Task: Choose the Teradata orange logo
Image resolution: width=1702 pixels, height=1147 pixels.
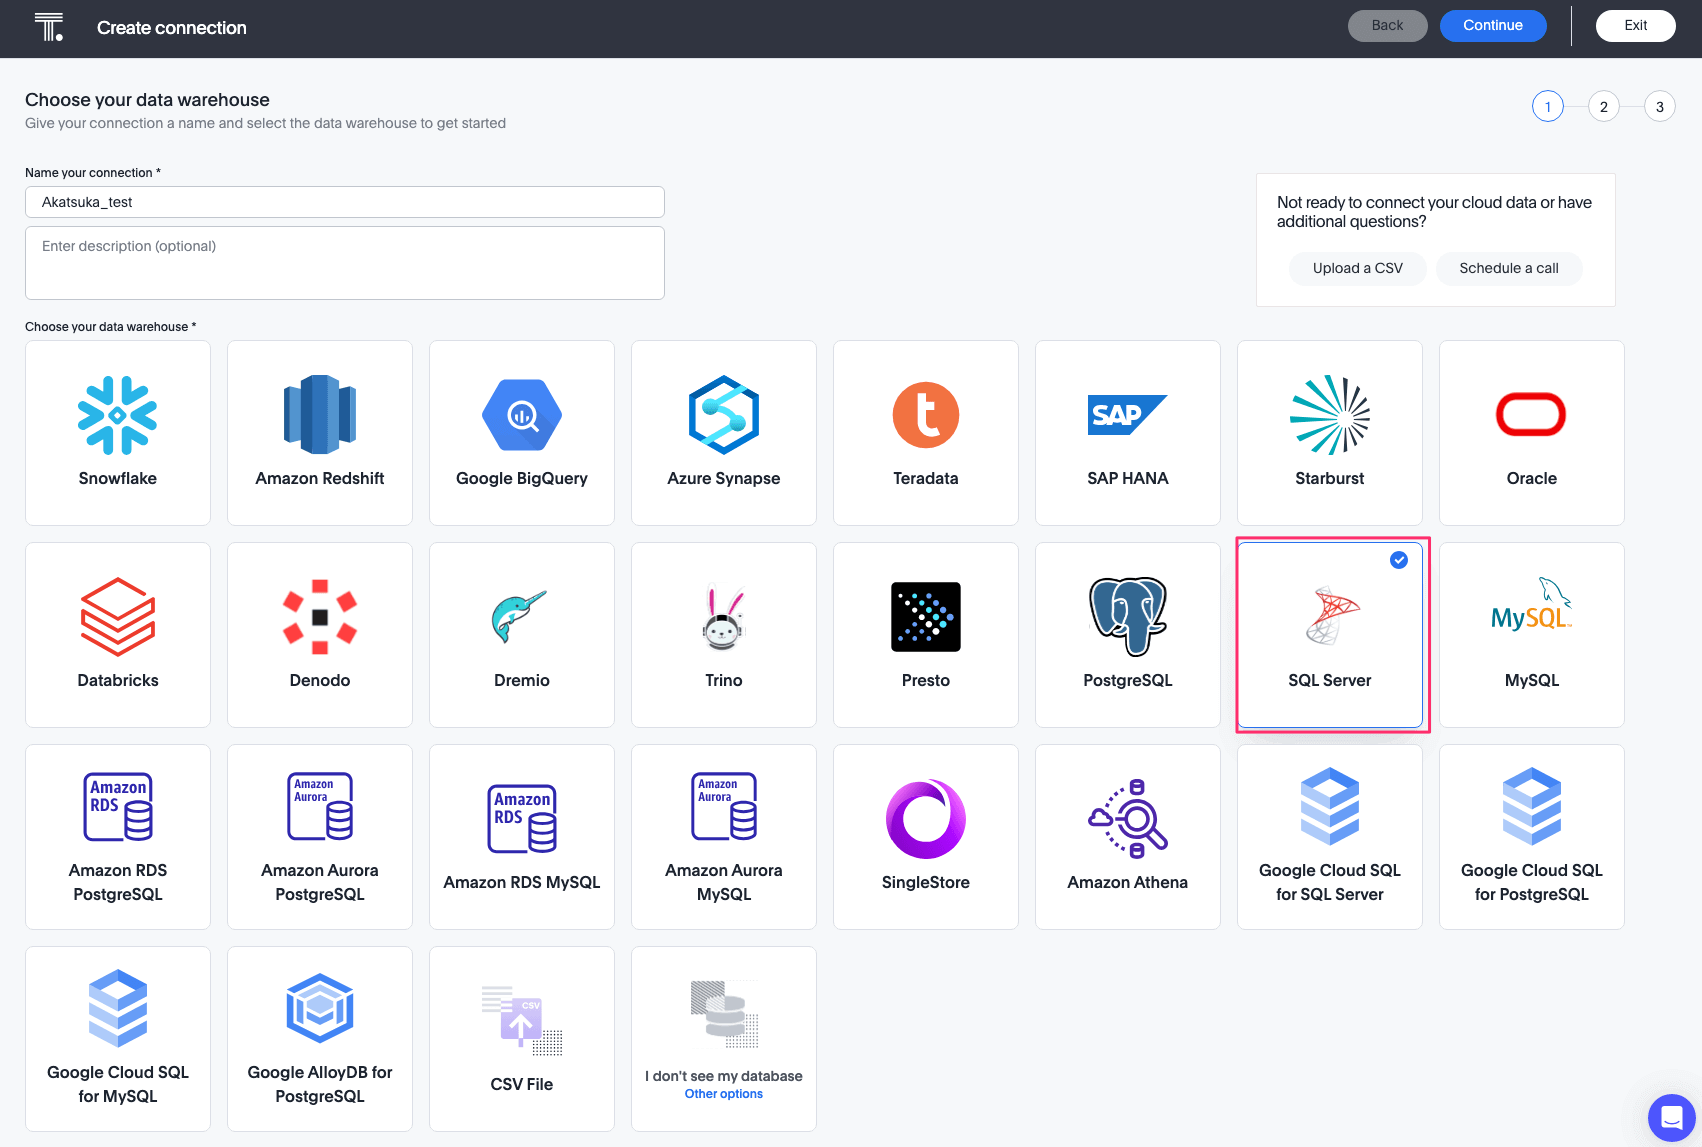Action: (926, 415)
